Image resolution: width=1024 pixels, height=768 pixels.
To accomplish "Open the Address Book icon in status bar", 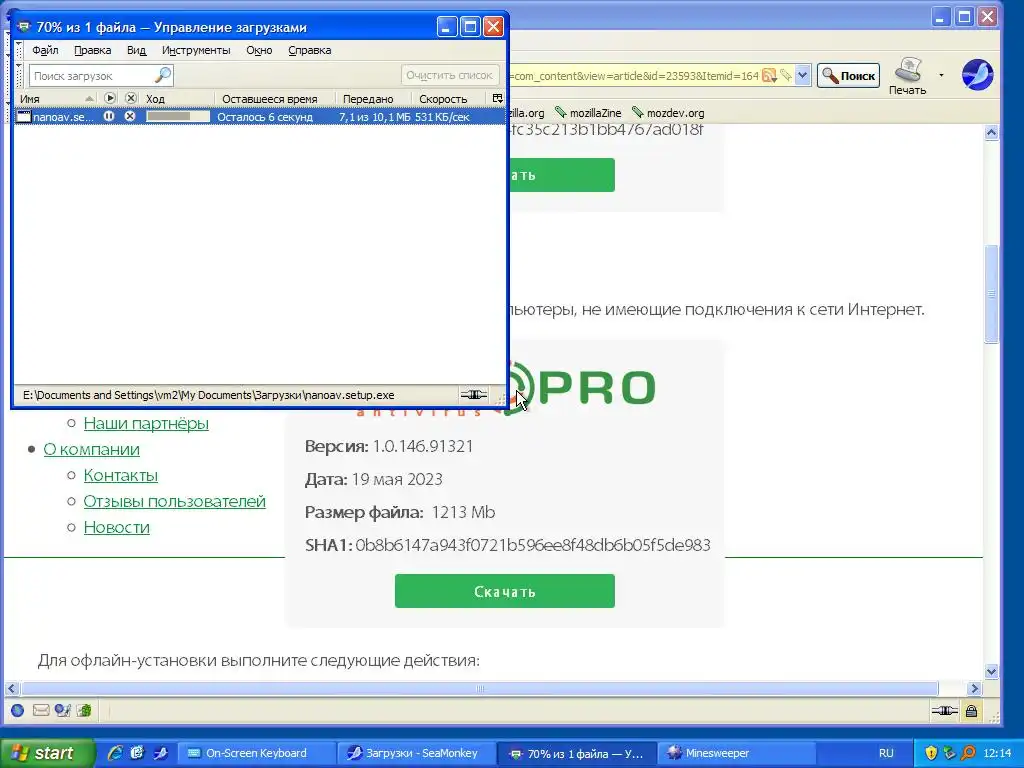I will click(x=84, y=711).
